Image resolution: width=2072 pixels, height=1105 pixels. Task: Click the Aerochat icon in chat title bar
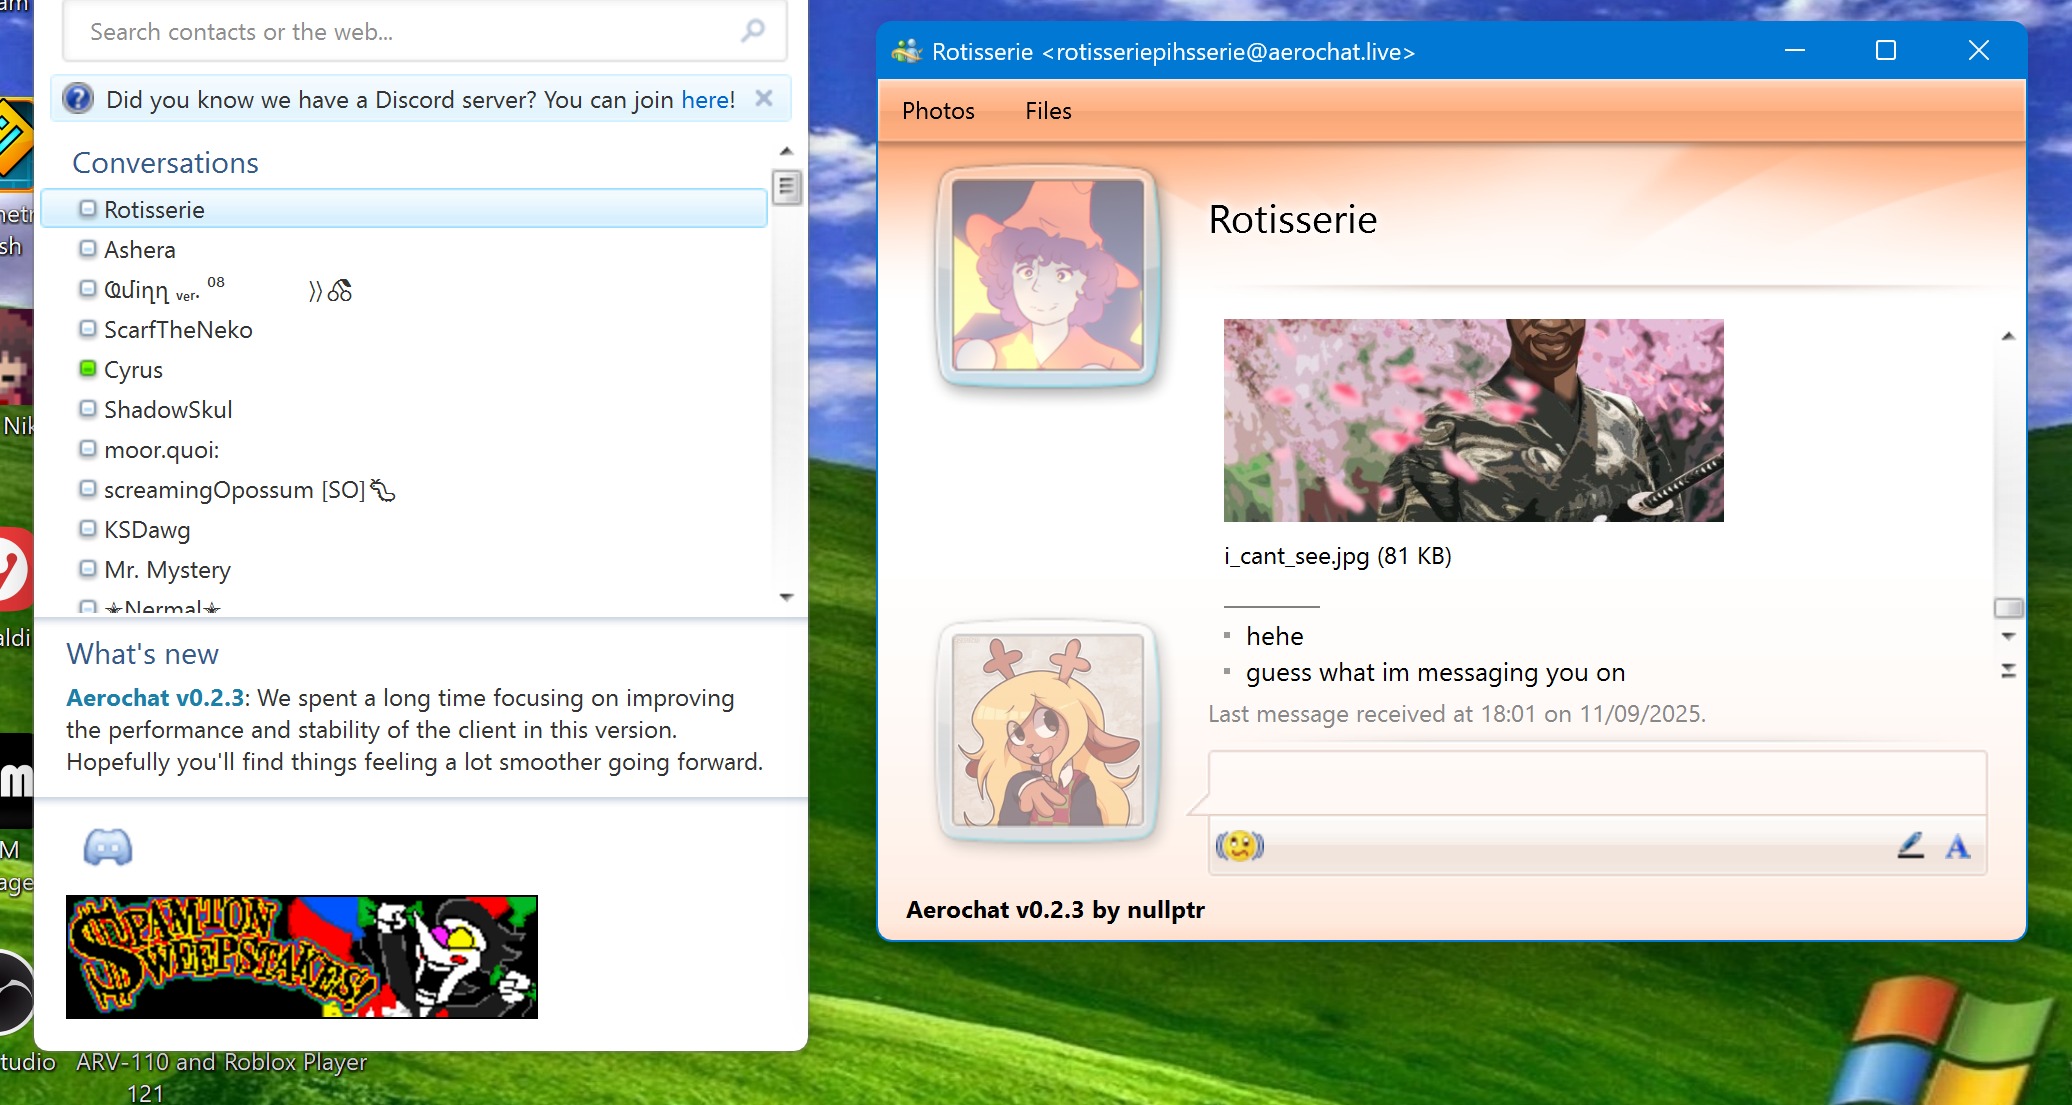tap(906, 51)
